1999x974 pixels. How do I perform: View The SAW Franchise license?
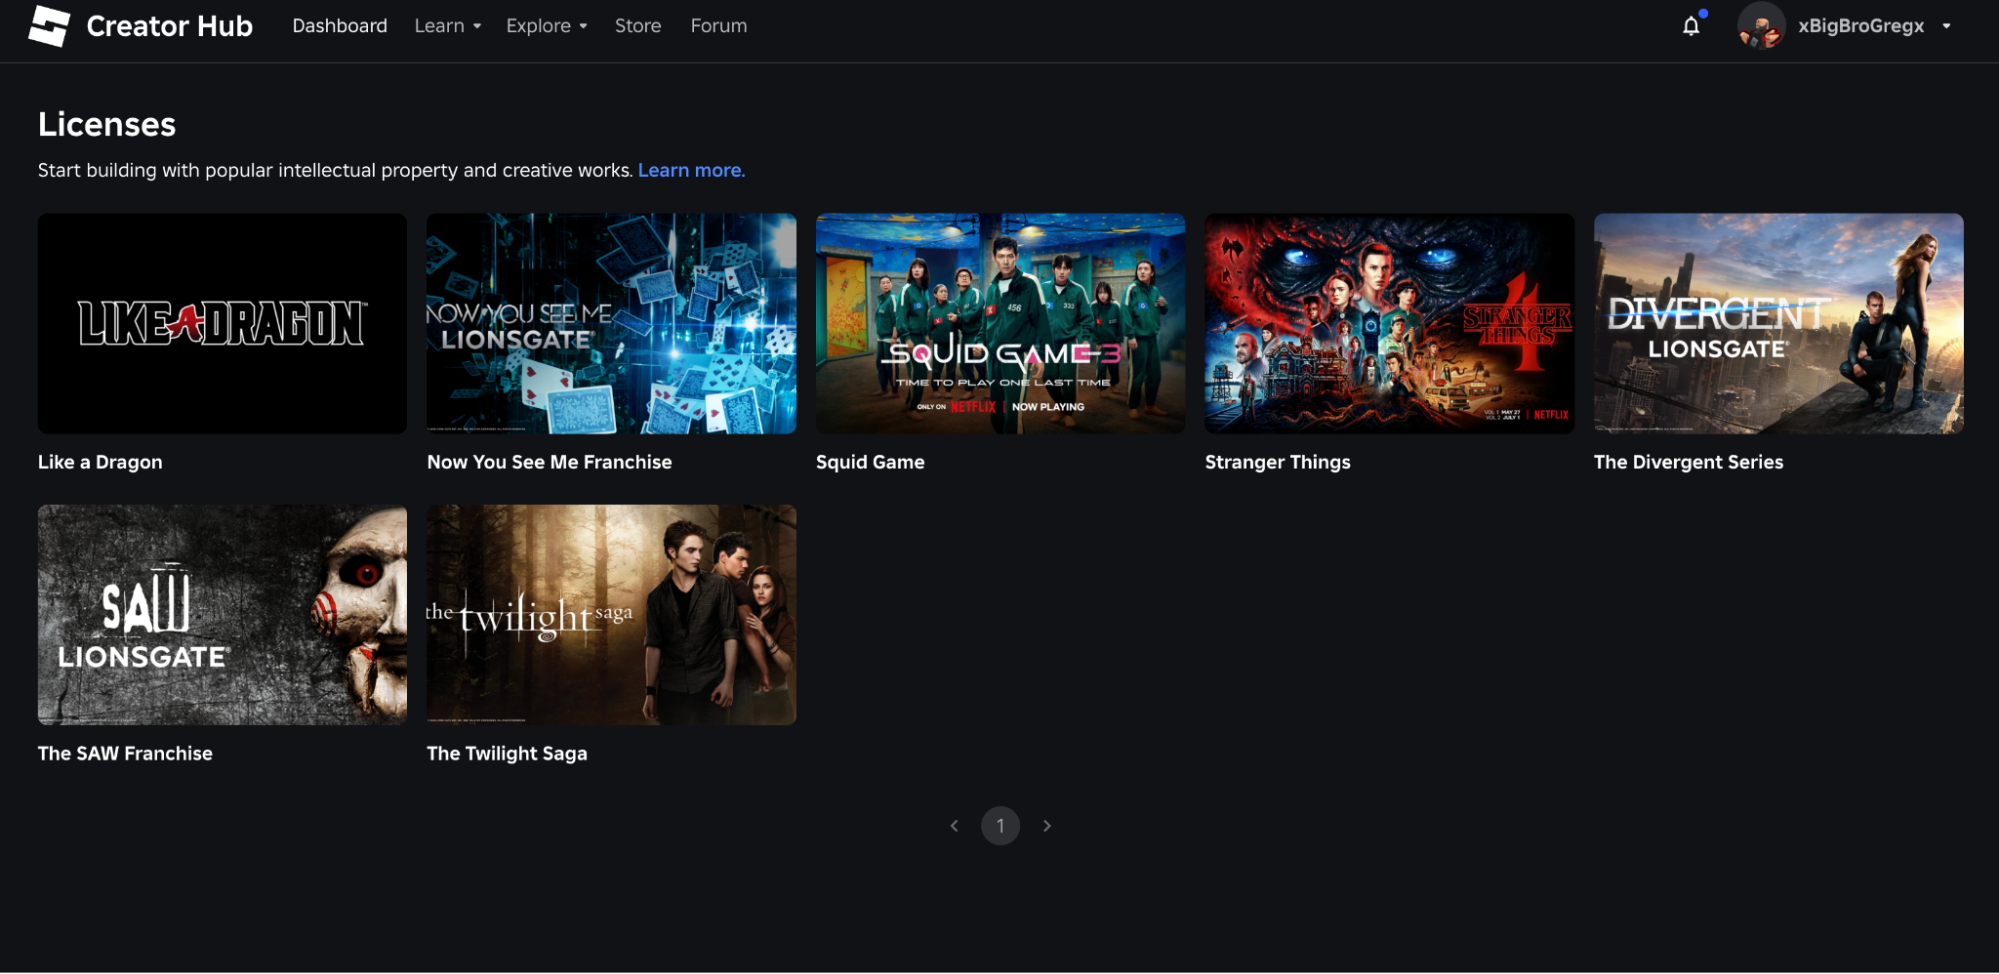[x=221, y=614]
